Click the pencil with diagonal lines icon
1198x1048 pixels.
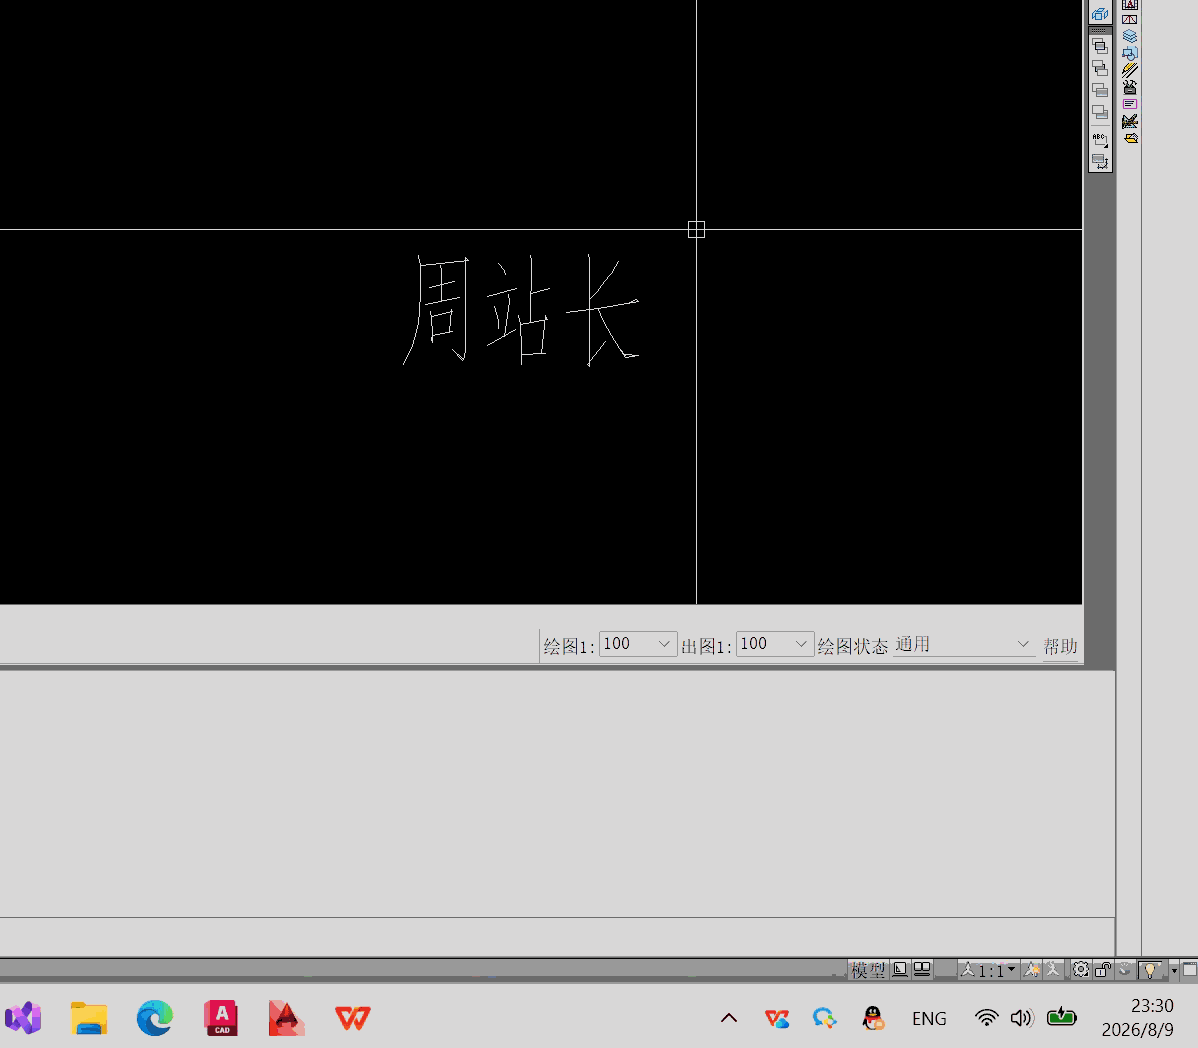pos(1130,70)
